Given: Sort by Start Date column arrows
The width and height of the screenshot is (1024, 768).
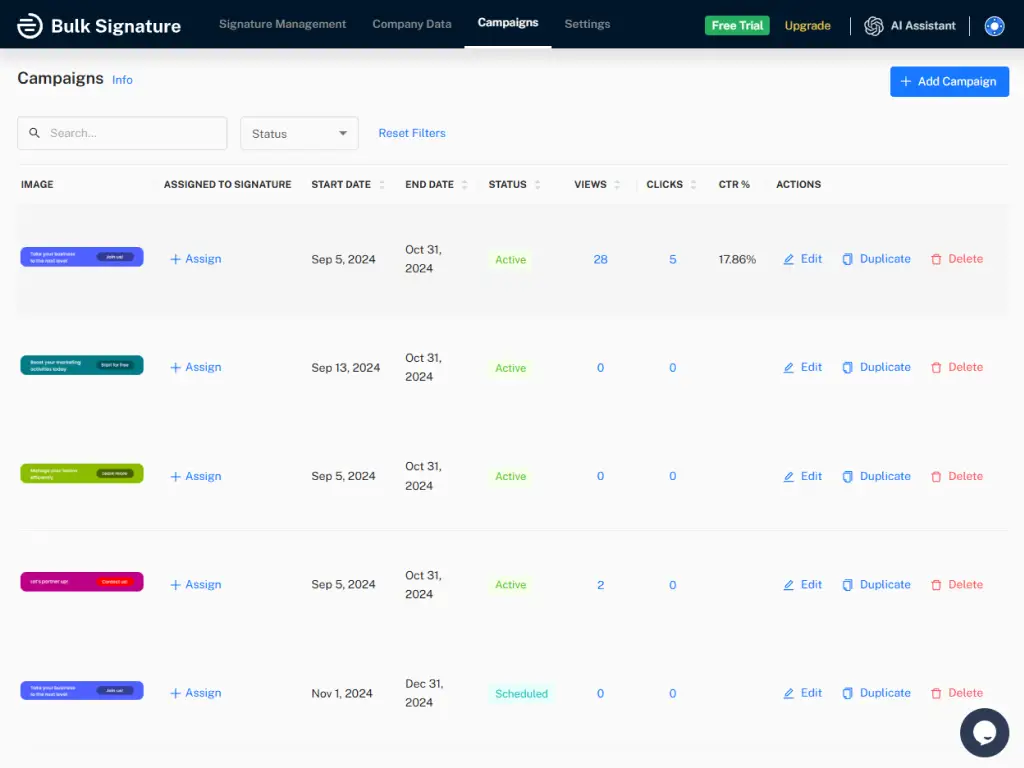Looking at the screenshot, I should (381, 185).
